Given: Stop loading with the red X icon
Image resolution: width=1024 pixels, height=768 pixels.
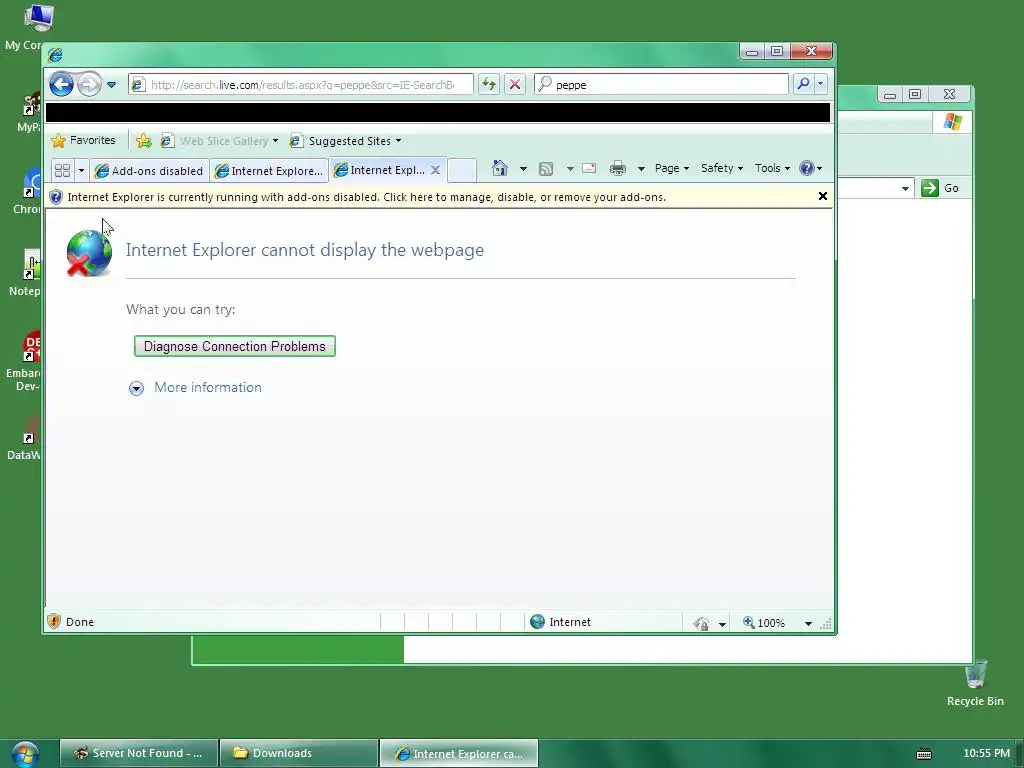Looking at the screenshot, I should coord(515,84).
